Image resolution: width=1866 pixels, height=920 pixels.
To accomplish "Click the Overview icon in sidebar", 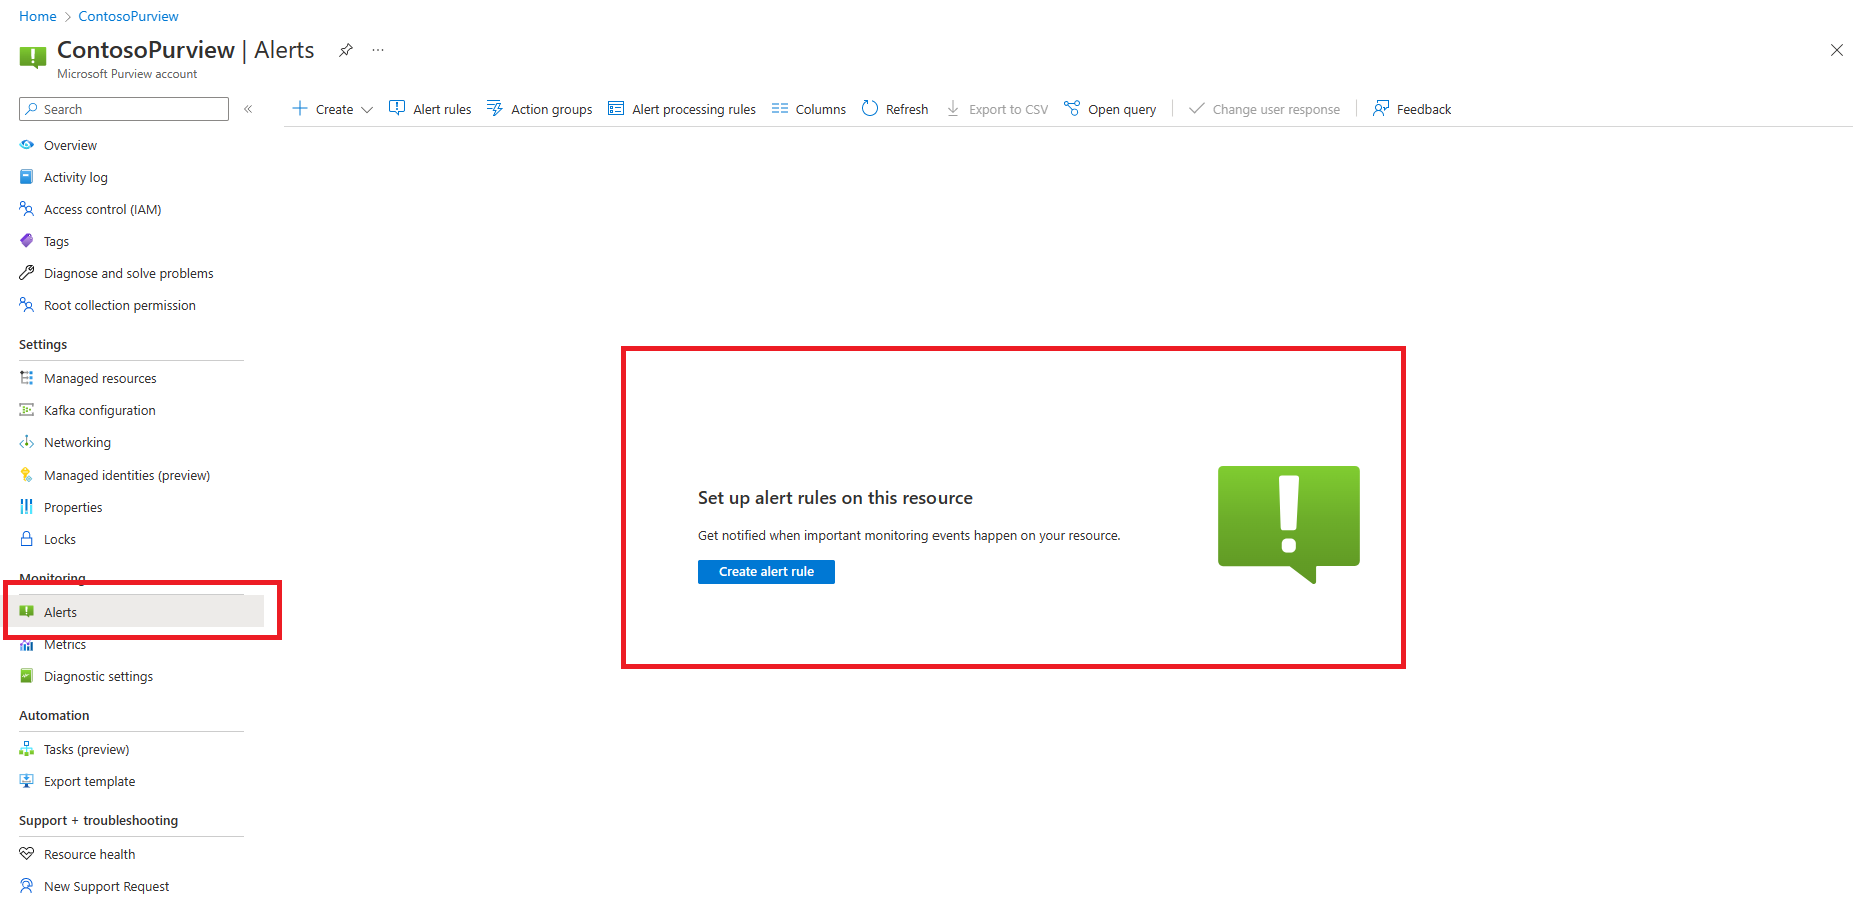I will 27,145.
